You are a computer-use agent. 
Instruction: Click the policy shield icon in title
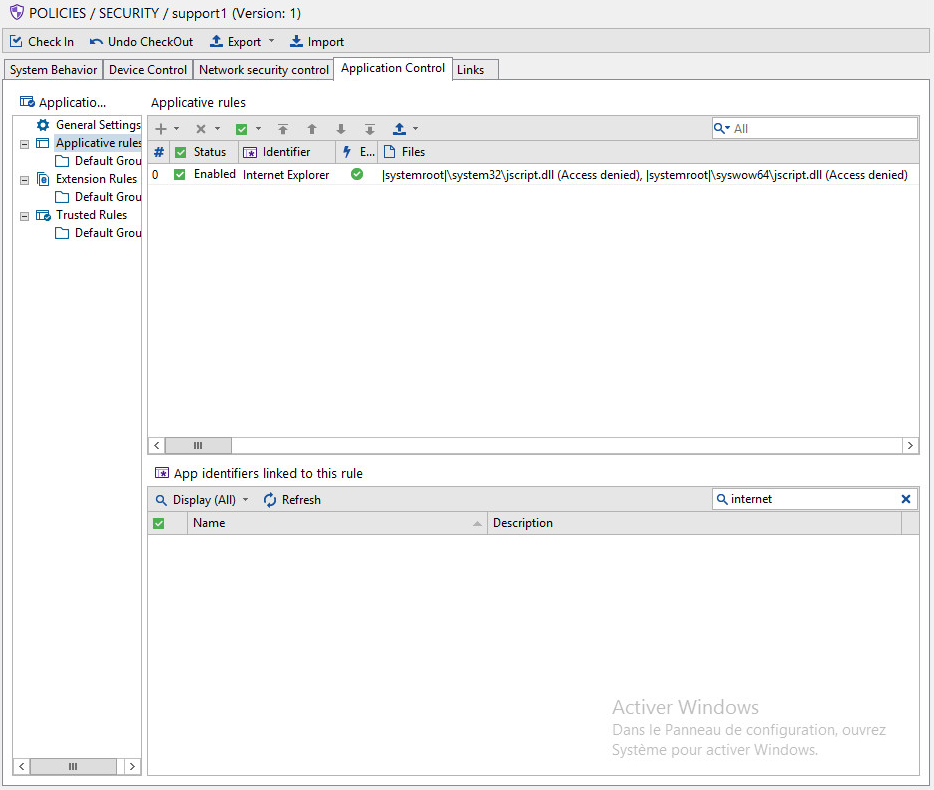tap(17, 12)
